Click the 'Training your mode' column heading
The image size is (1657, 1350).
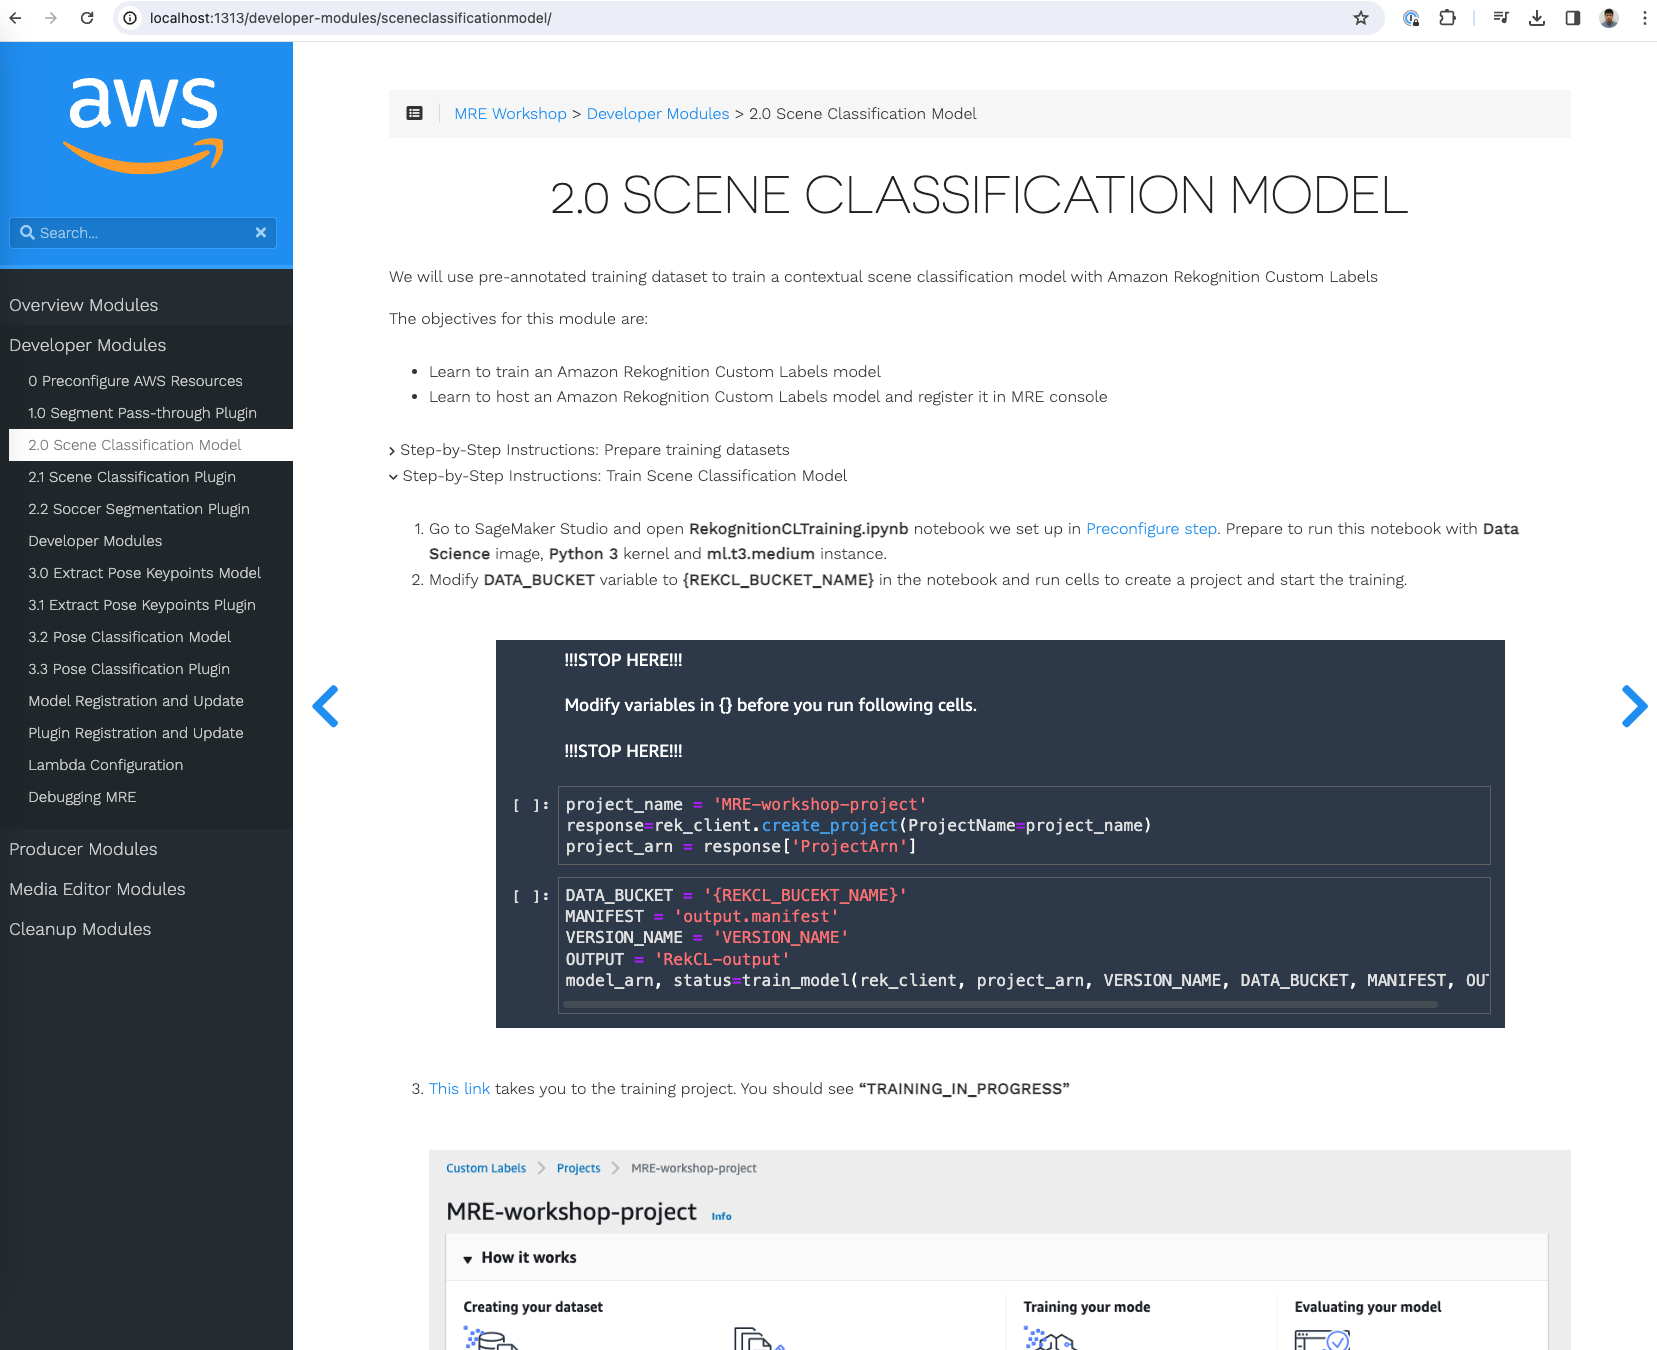(1087, 1307)
